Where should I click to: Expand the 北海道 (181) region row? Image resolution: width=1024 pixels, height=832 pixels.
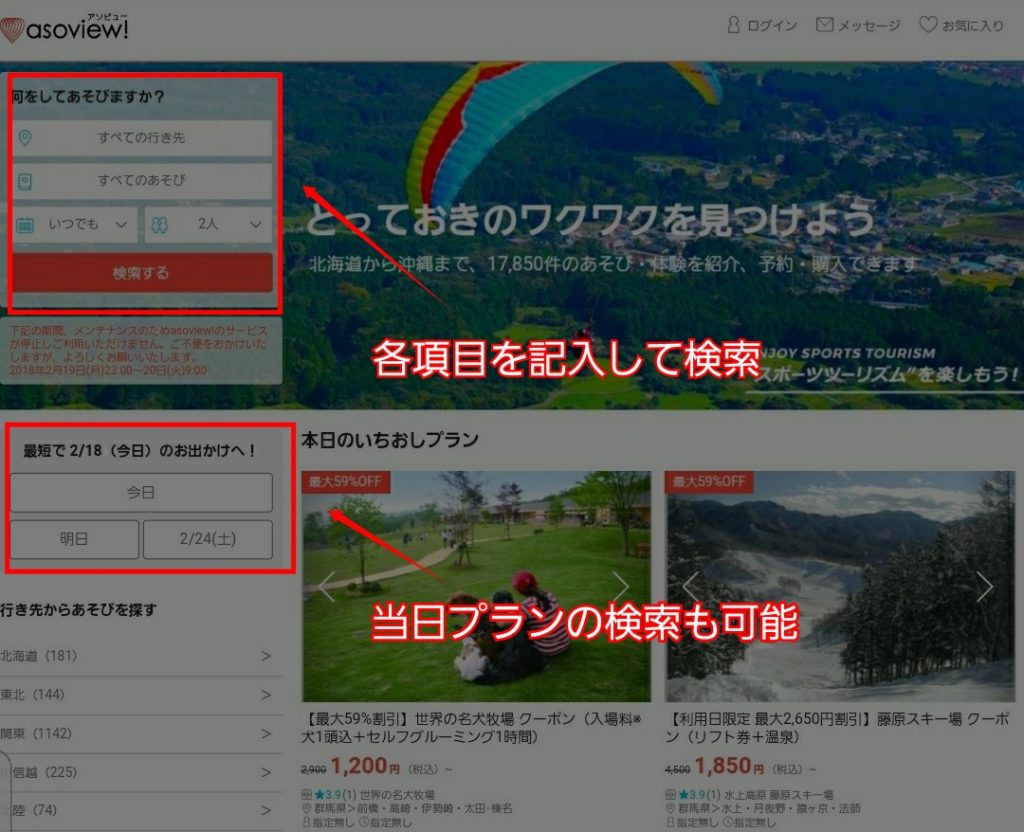tap(141, 656)
